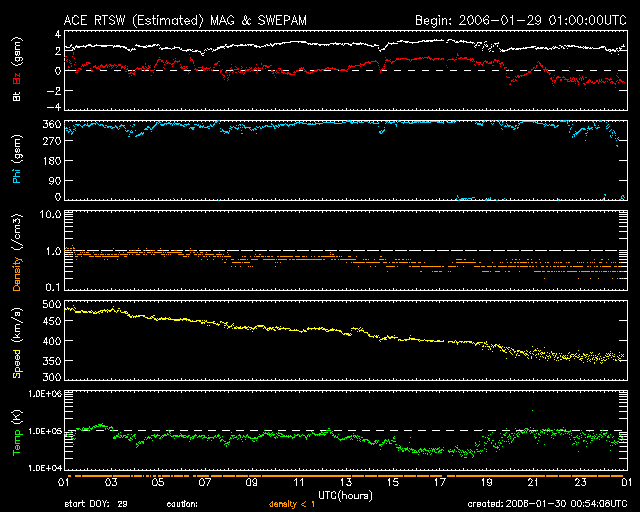Click the created timestamp in footer
Screen dimensions: 640x512
[x=550, y=503]
